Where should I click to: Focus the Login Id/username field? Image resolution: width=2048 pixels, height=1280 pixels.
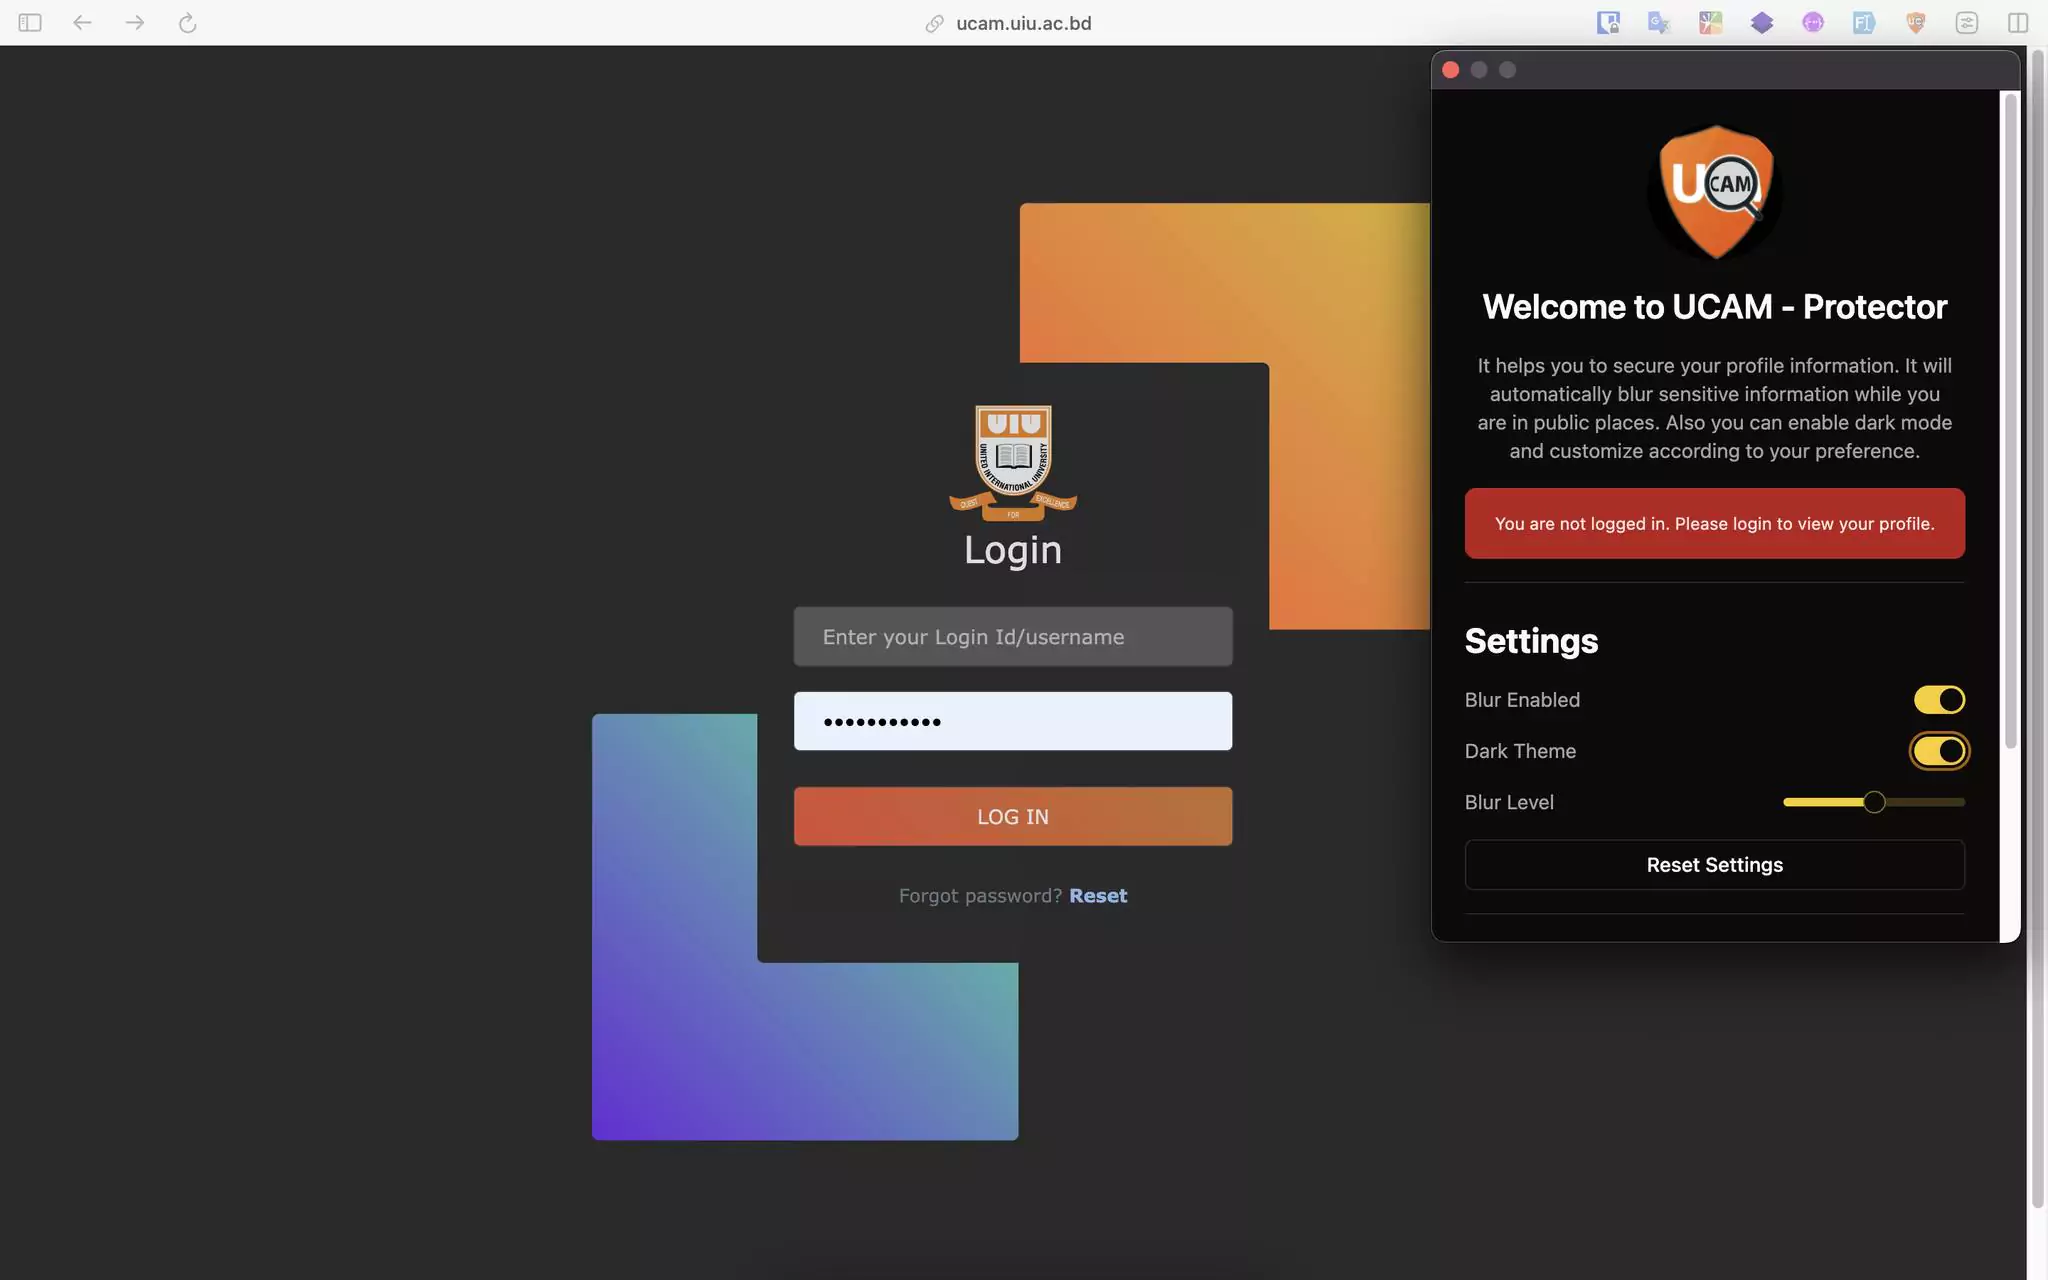pyautogui.click(x=1012, y=637)
